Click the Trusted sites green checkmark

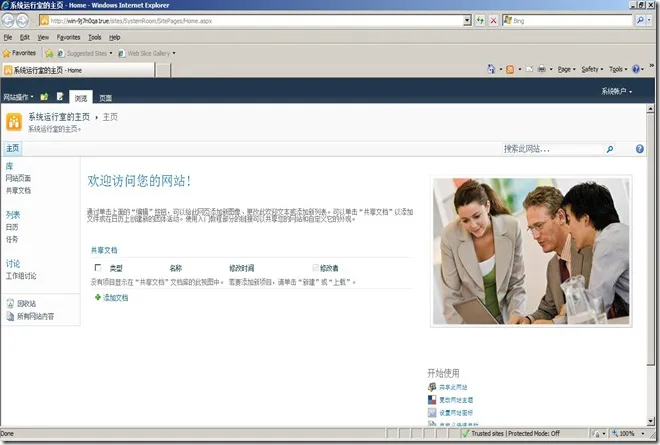pos(465,433)
